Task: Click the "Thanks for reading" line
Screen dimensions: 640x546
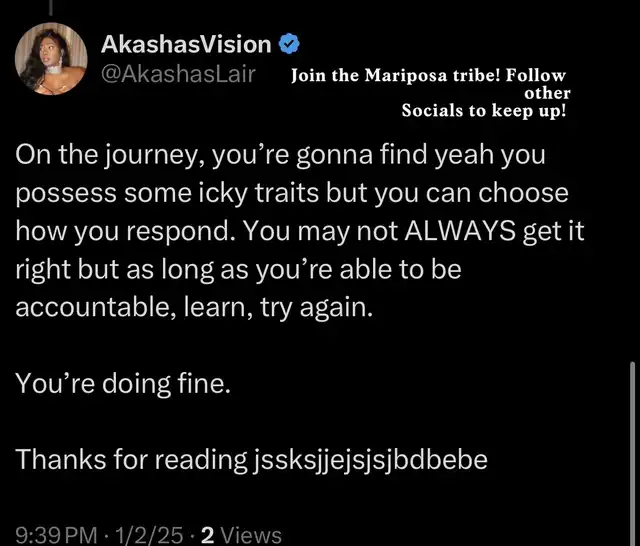Action: click(131, 459)
